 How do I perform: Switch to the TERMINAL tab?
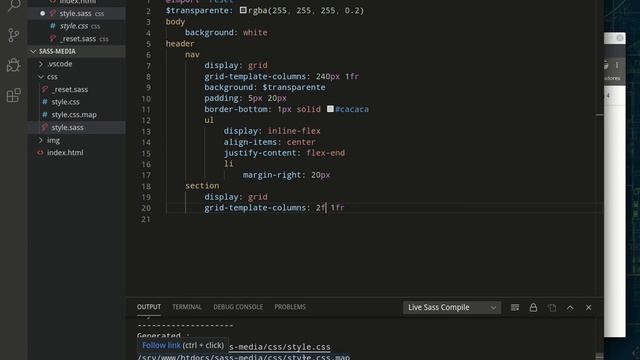point(187,307)
